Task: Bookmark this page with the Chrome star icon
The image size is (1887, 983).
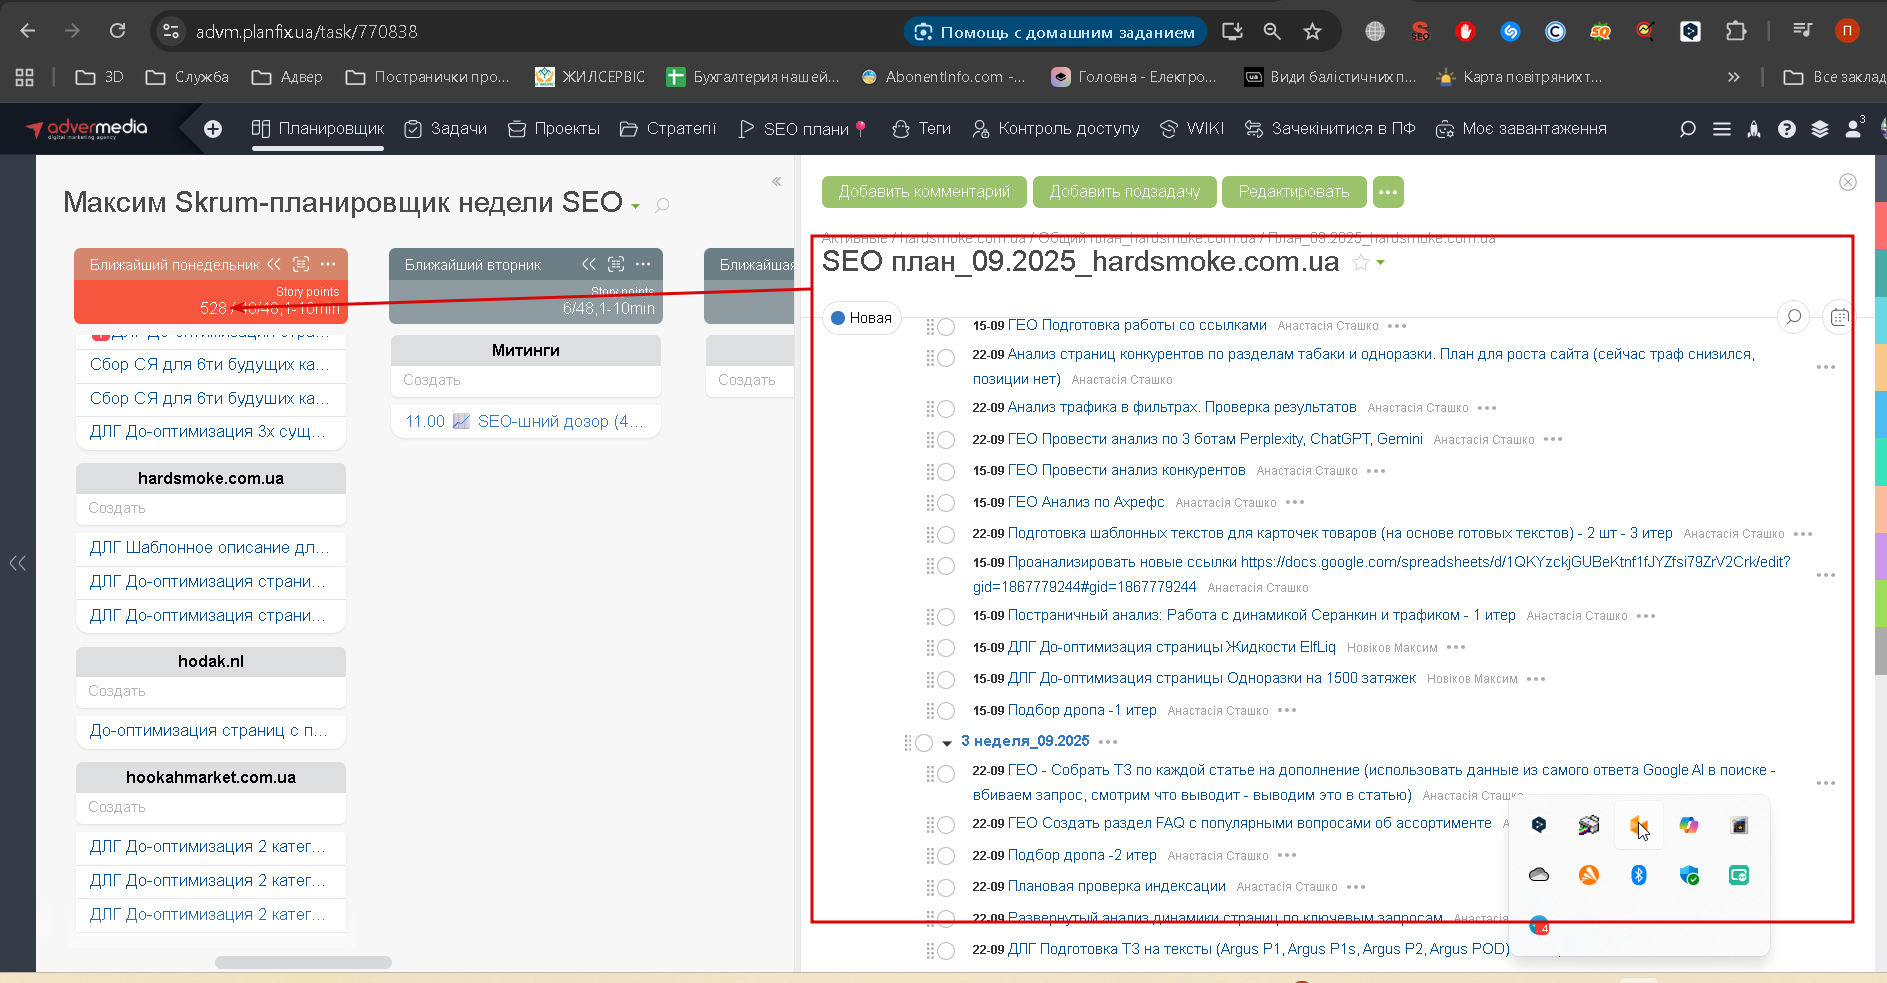Action: tap(1313, 32)
